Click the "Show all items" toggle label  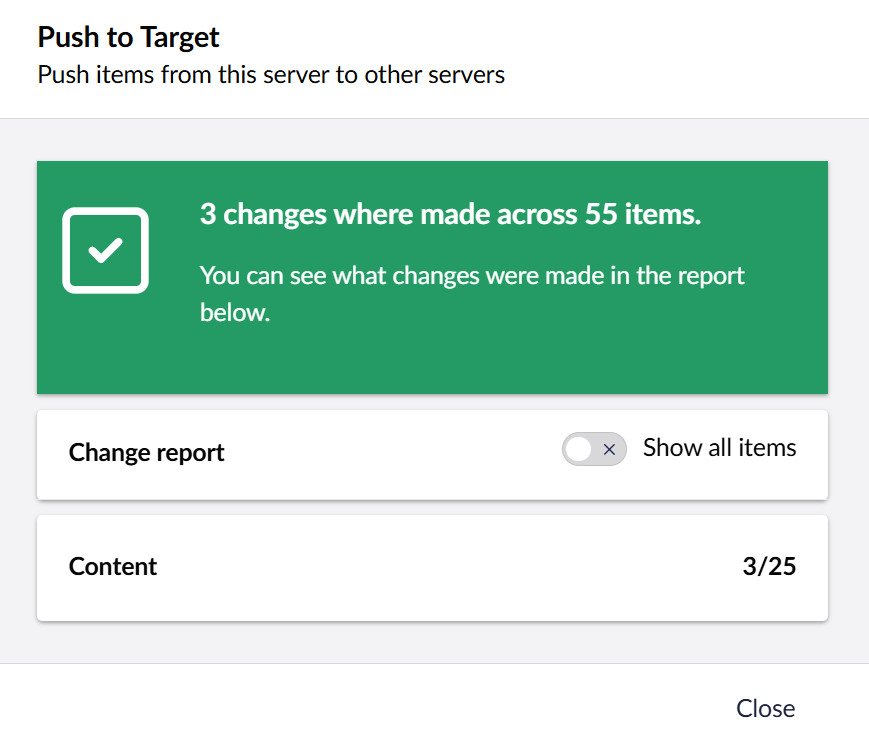click(719, 448)
